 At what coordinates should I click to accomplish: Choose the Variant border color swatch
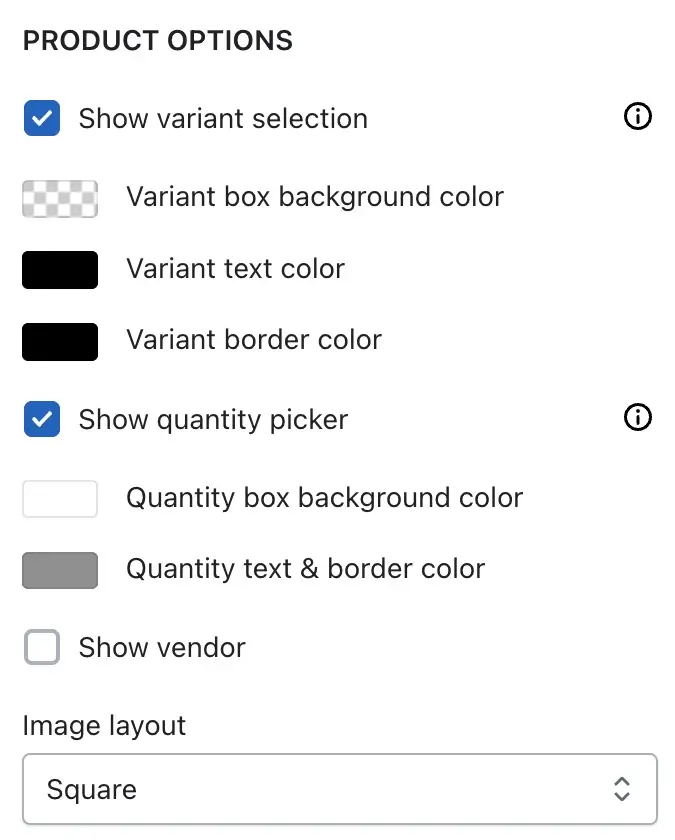(x=60, y=342)
